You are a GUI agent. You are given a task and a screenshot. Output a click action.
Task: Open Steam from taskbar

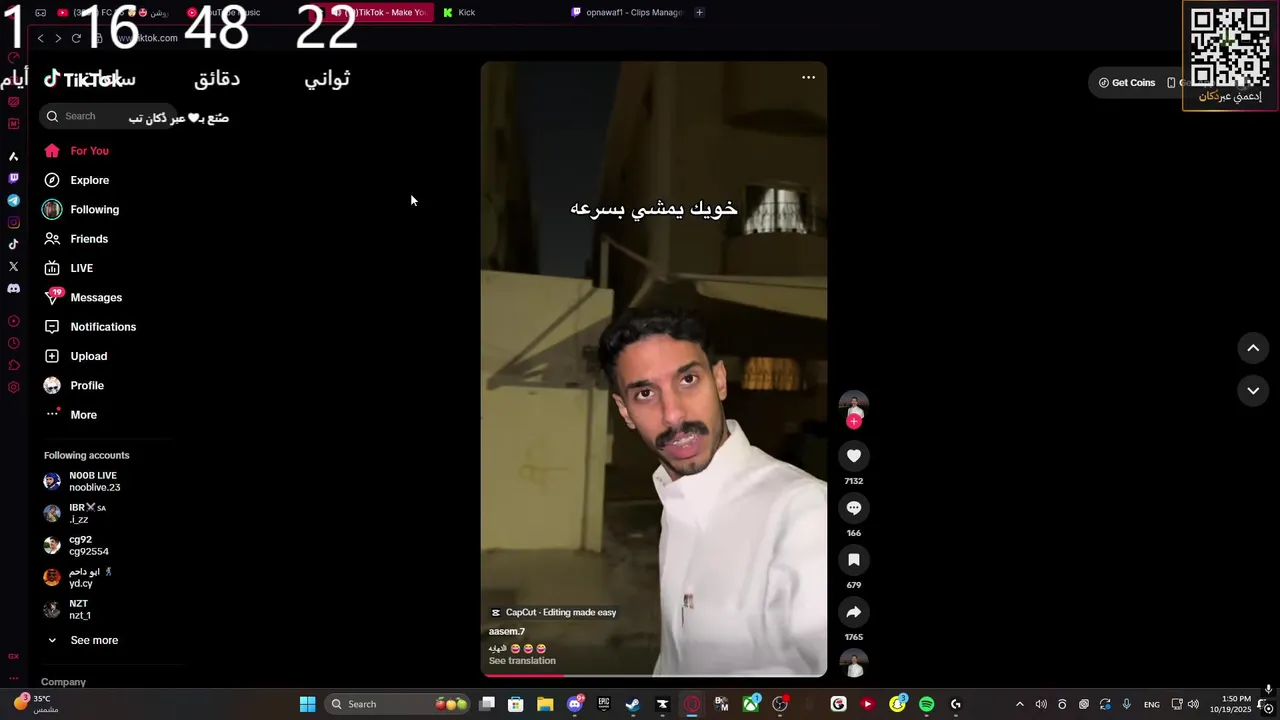click(x=632, y=704)
